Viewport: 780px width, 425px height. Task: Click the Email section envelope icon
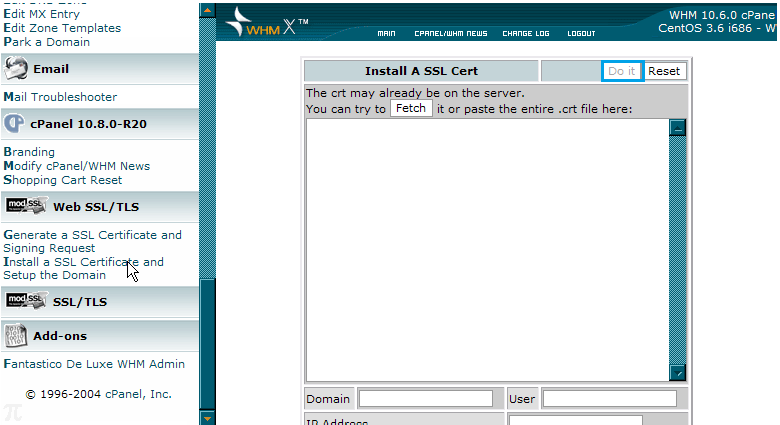(16, 69)
